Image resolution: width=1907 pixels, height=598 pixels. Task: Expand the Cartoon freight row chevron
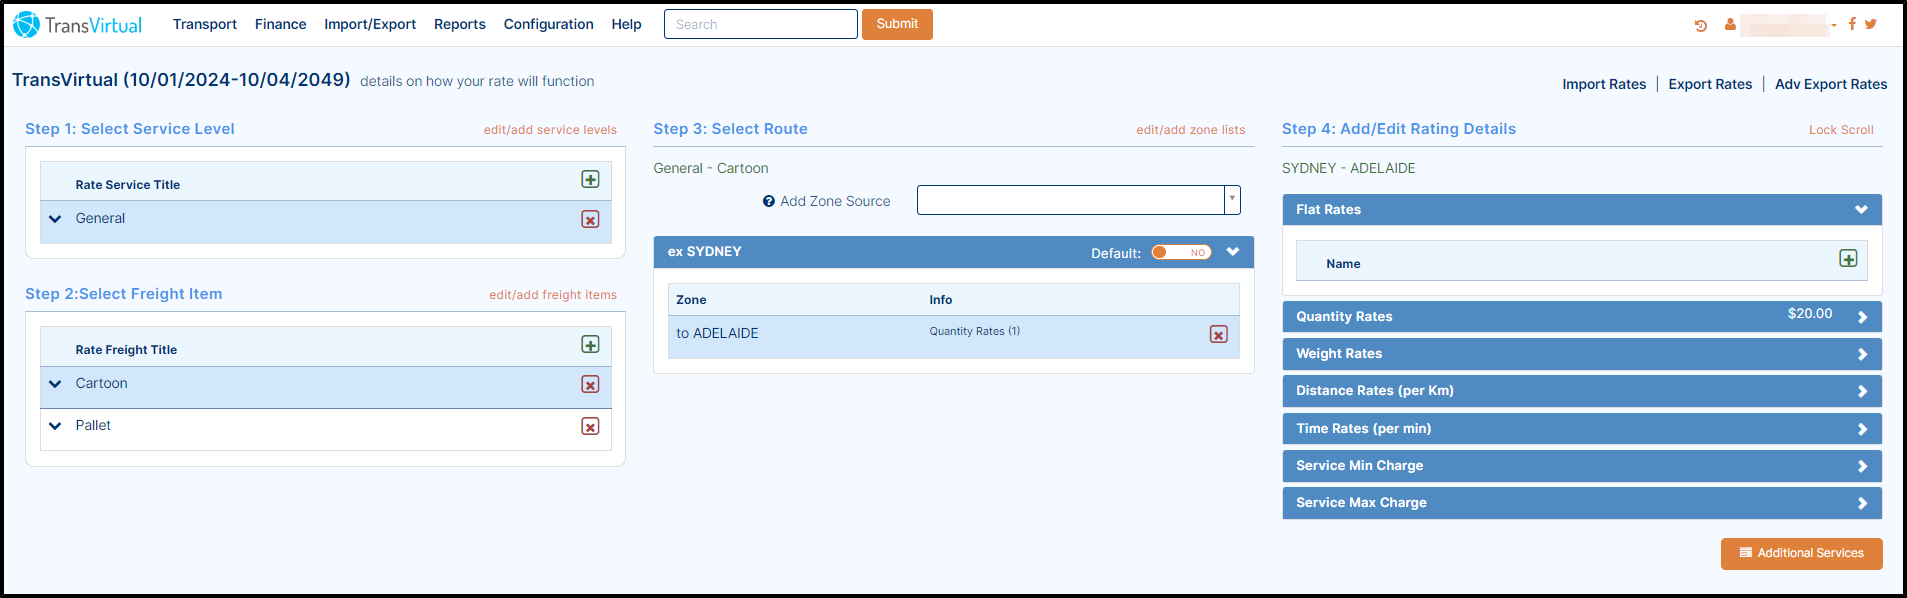click(x=55, y=384)
